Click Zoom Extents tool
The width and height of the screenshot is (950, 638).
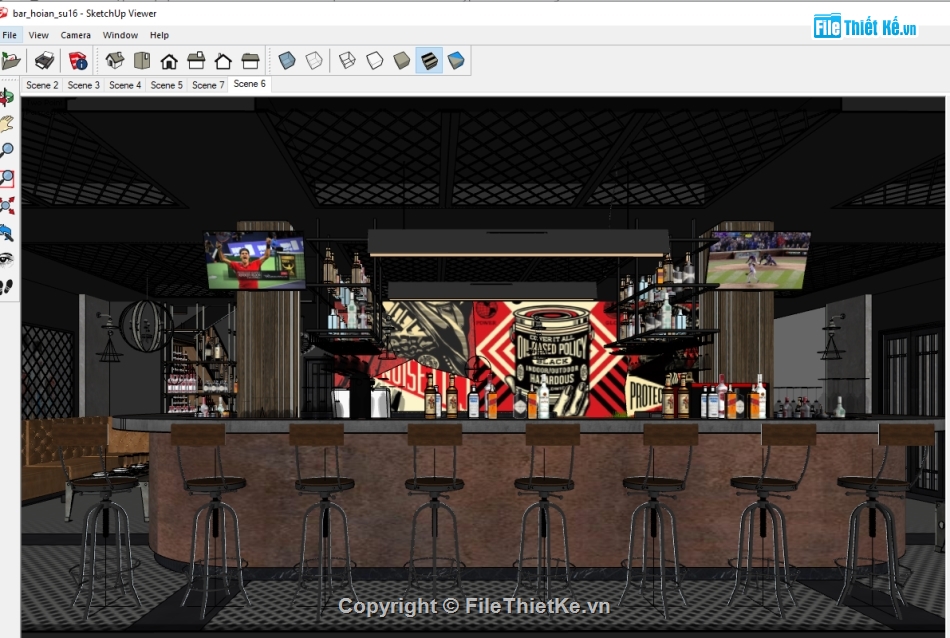point(7,205)
